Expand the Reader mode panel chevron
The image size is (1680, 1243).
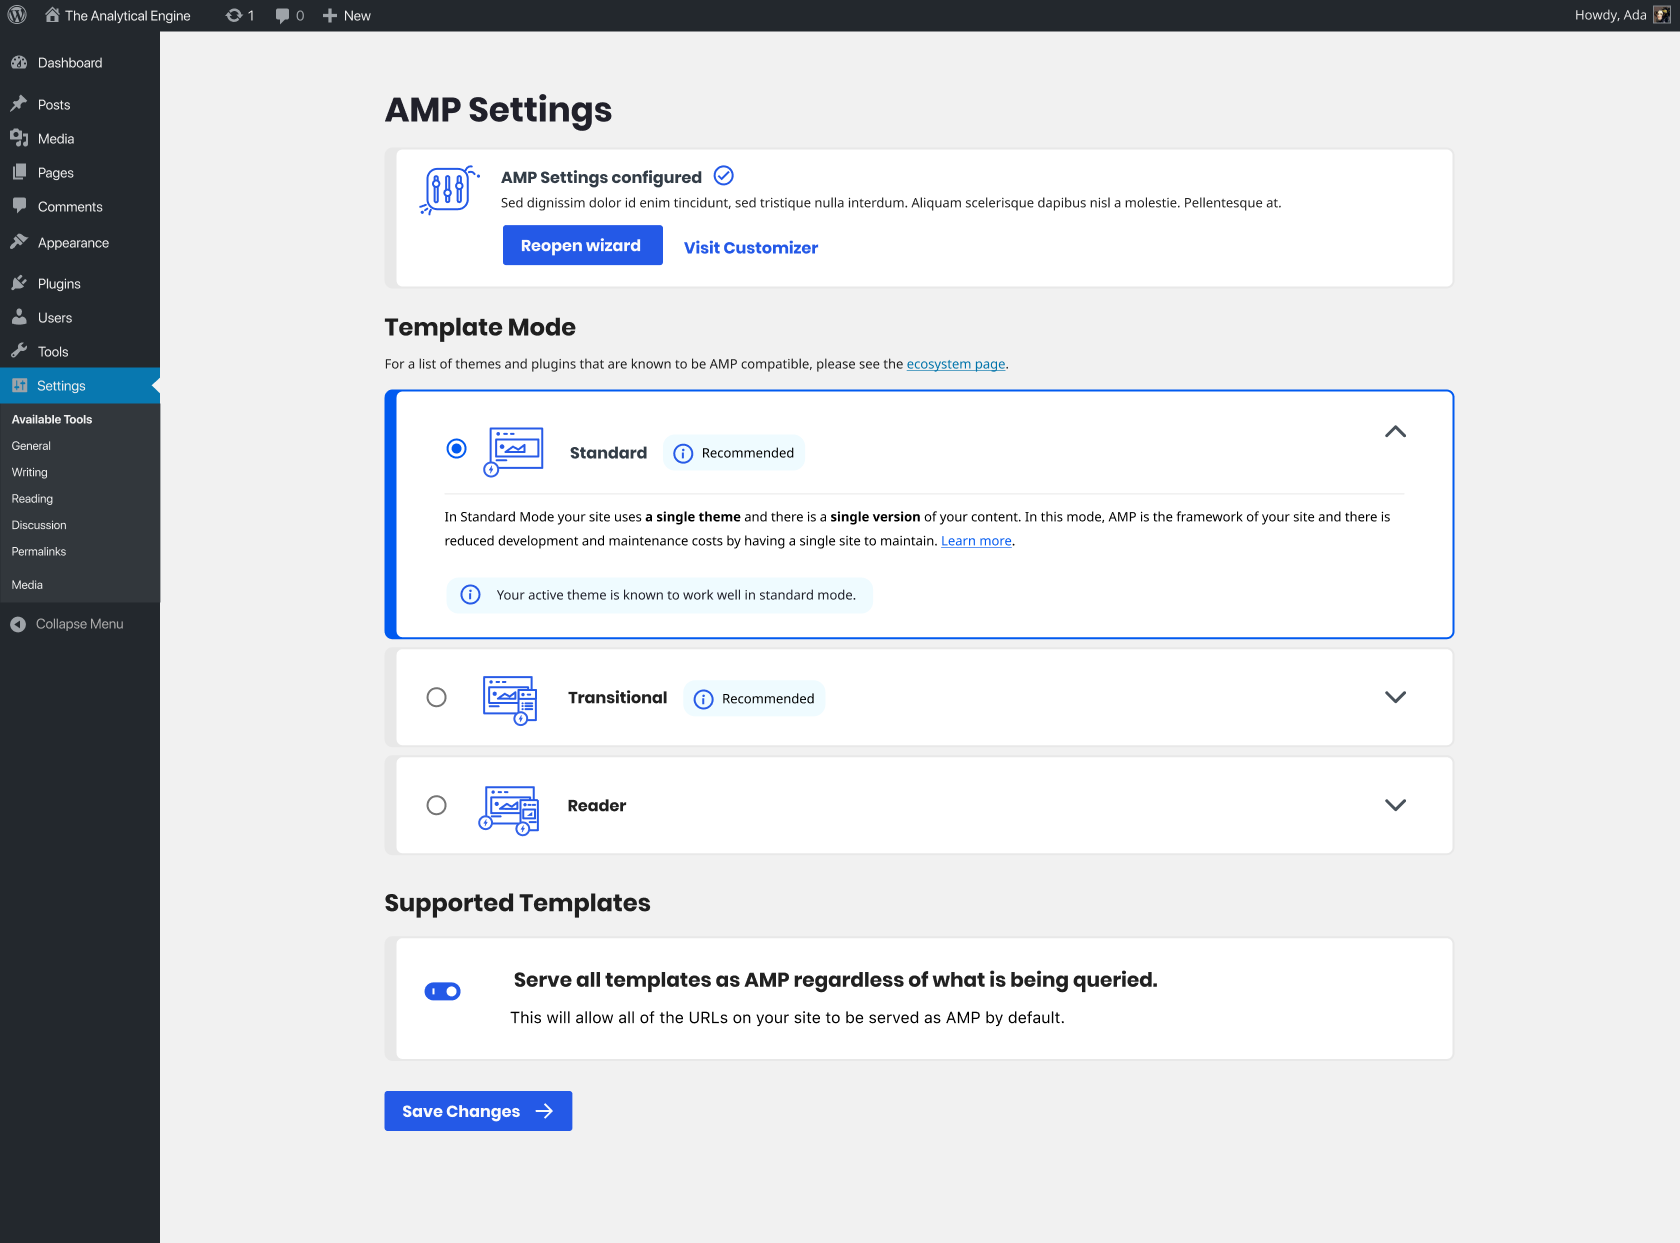[x=1395, y=805]
